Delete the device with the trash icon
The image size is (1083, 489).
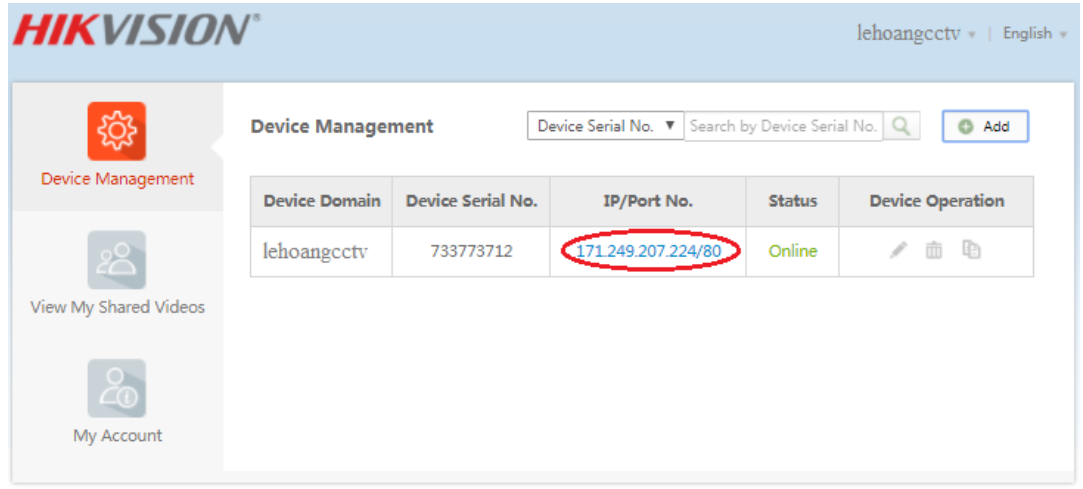tap(934, 251)
